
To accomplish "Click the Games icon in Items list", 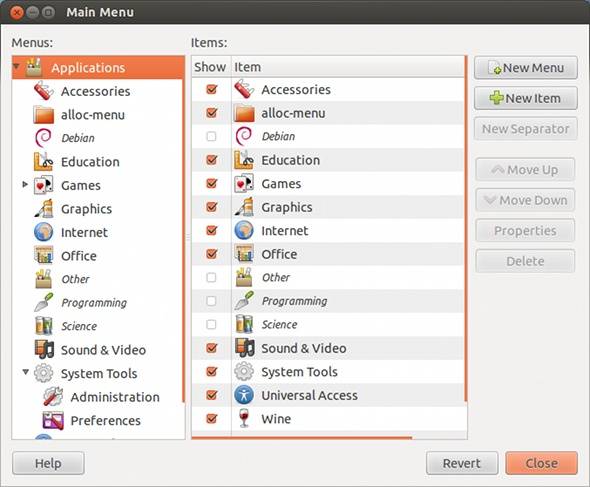I will tap(244, 183).
